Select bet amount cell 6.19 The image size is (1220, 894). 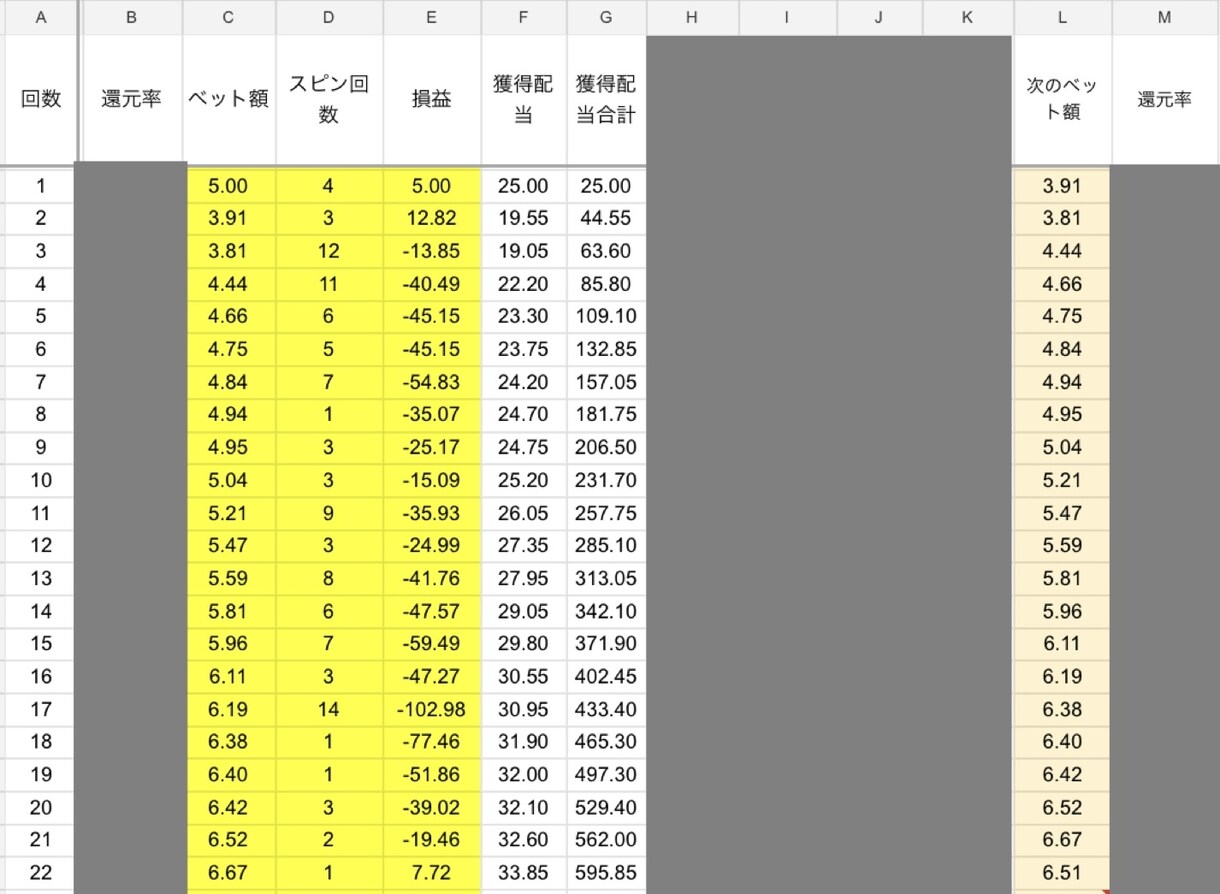click(229, 709)
